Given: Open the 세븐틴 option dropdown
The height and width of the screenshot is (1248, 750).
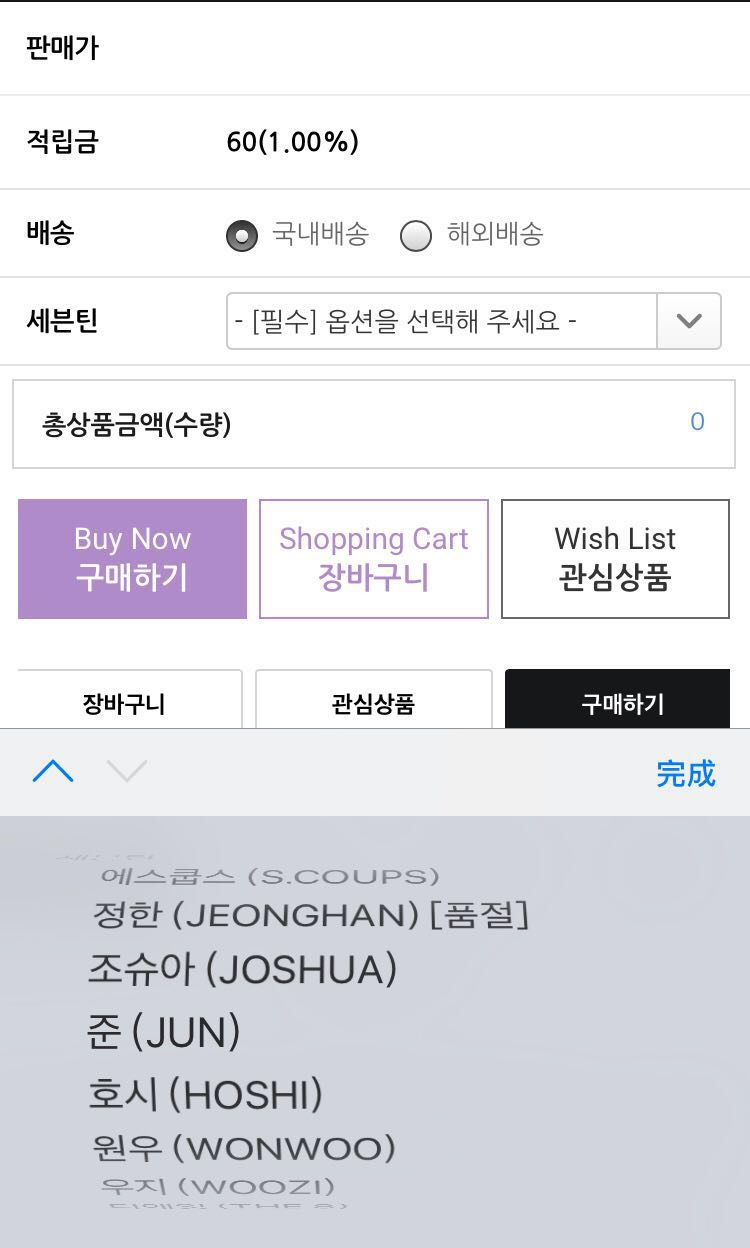Looking at the screenshot, I should [442, 321].
